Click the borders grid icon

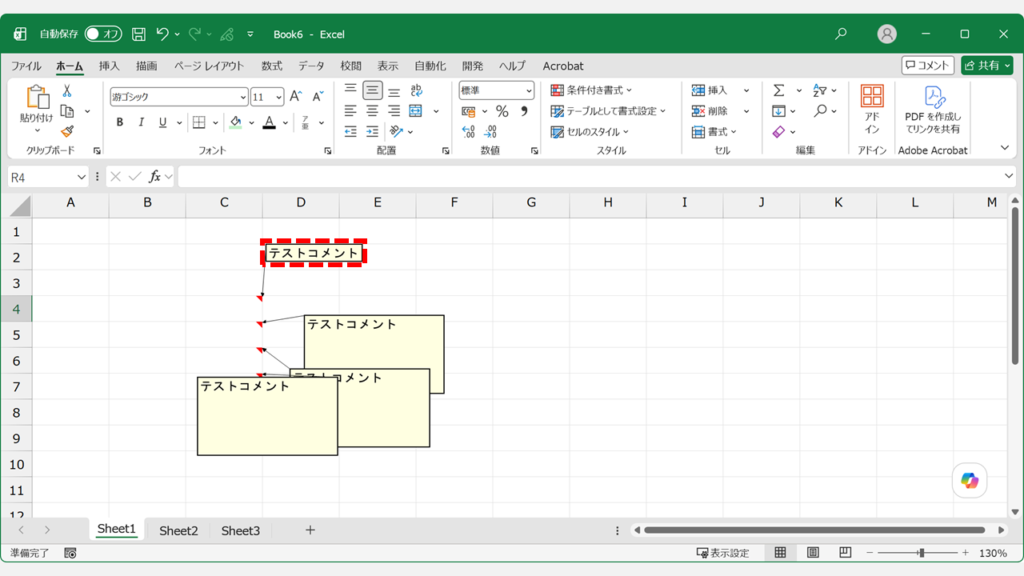(x=199, y=122)
